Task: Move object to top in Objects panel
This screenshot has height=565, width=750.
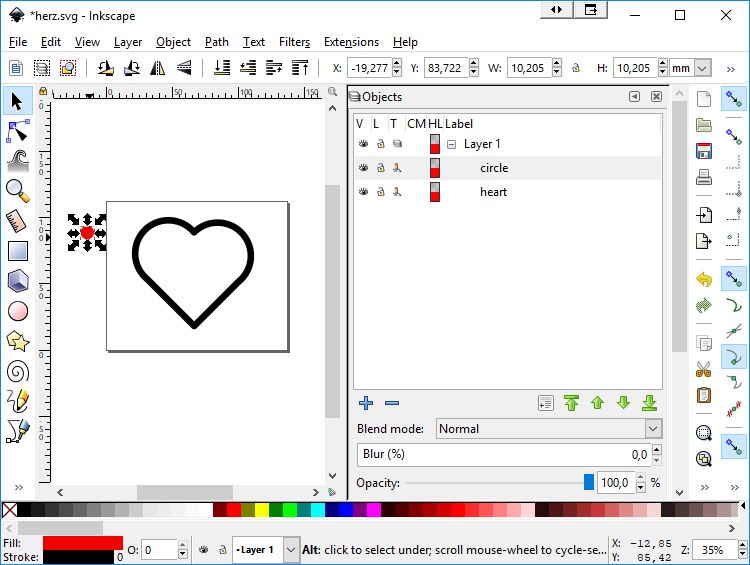Action: tap(571, 403)
